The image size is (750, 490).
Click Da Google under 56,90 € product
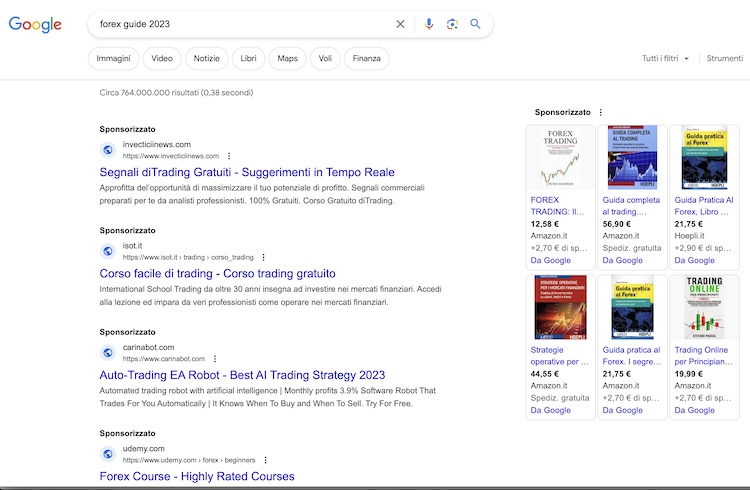pos(623,260)
